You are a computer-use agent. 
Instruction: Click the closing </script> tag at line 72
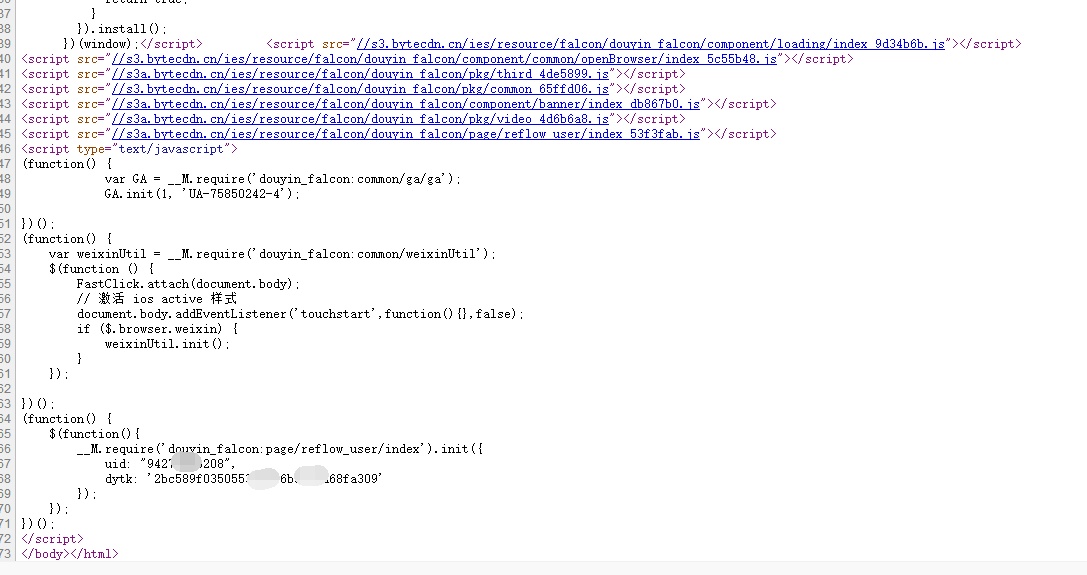pyautogui.click(x=53, y=539)
